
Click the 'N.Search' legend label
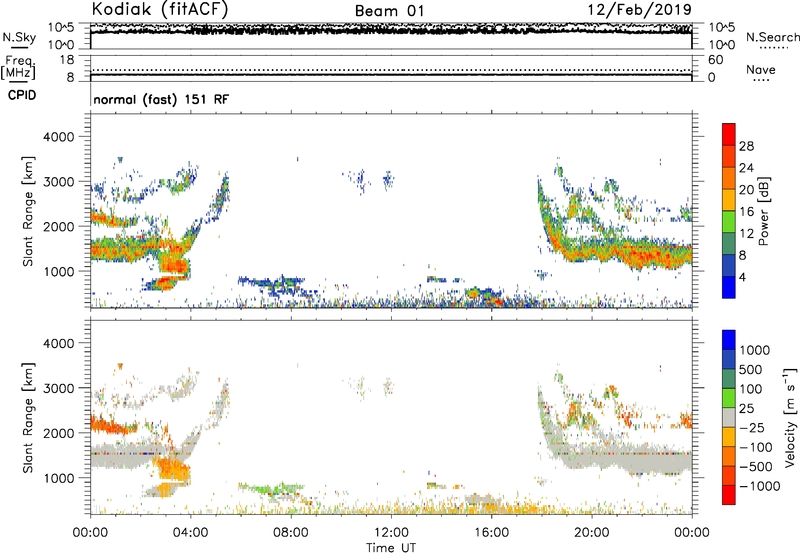(x=772, y=37)
